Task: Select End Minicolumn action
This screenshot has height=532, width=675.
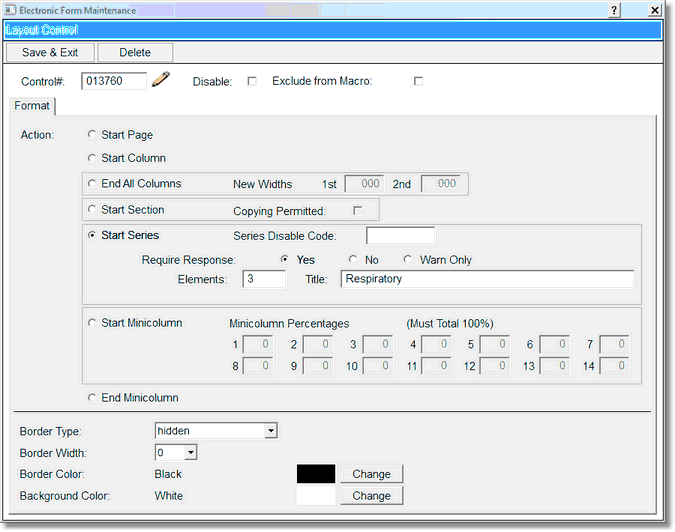Action: (92, 397)
